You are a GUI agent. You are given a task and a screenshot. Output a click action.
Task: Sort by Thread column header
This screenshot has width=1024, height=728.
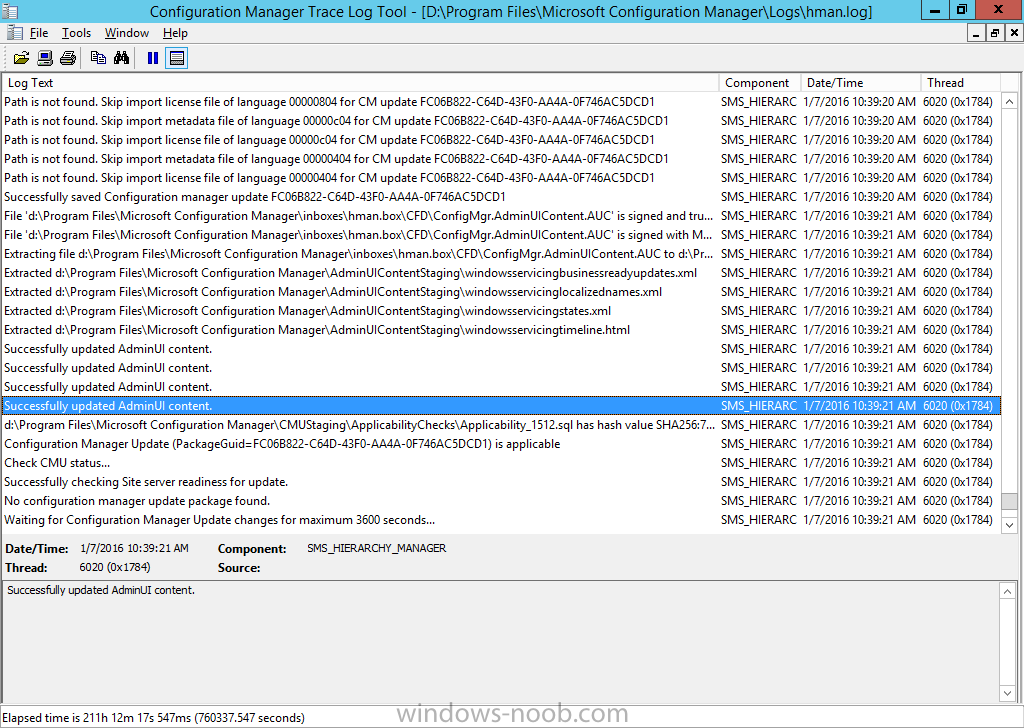960,83
